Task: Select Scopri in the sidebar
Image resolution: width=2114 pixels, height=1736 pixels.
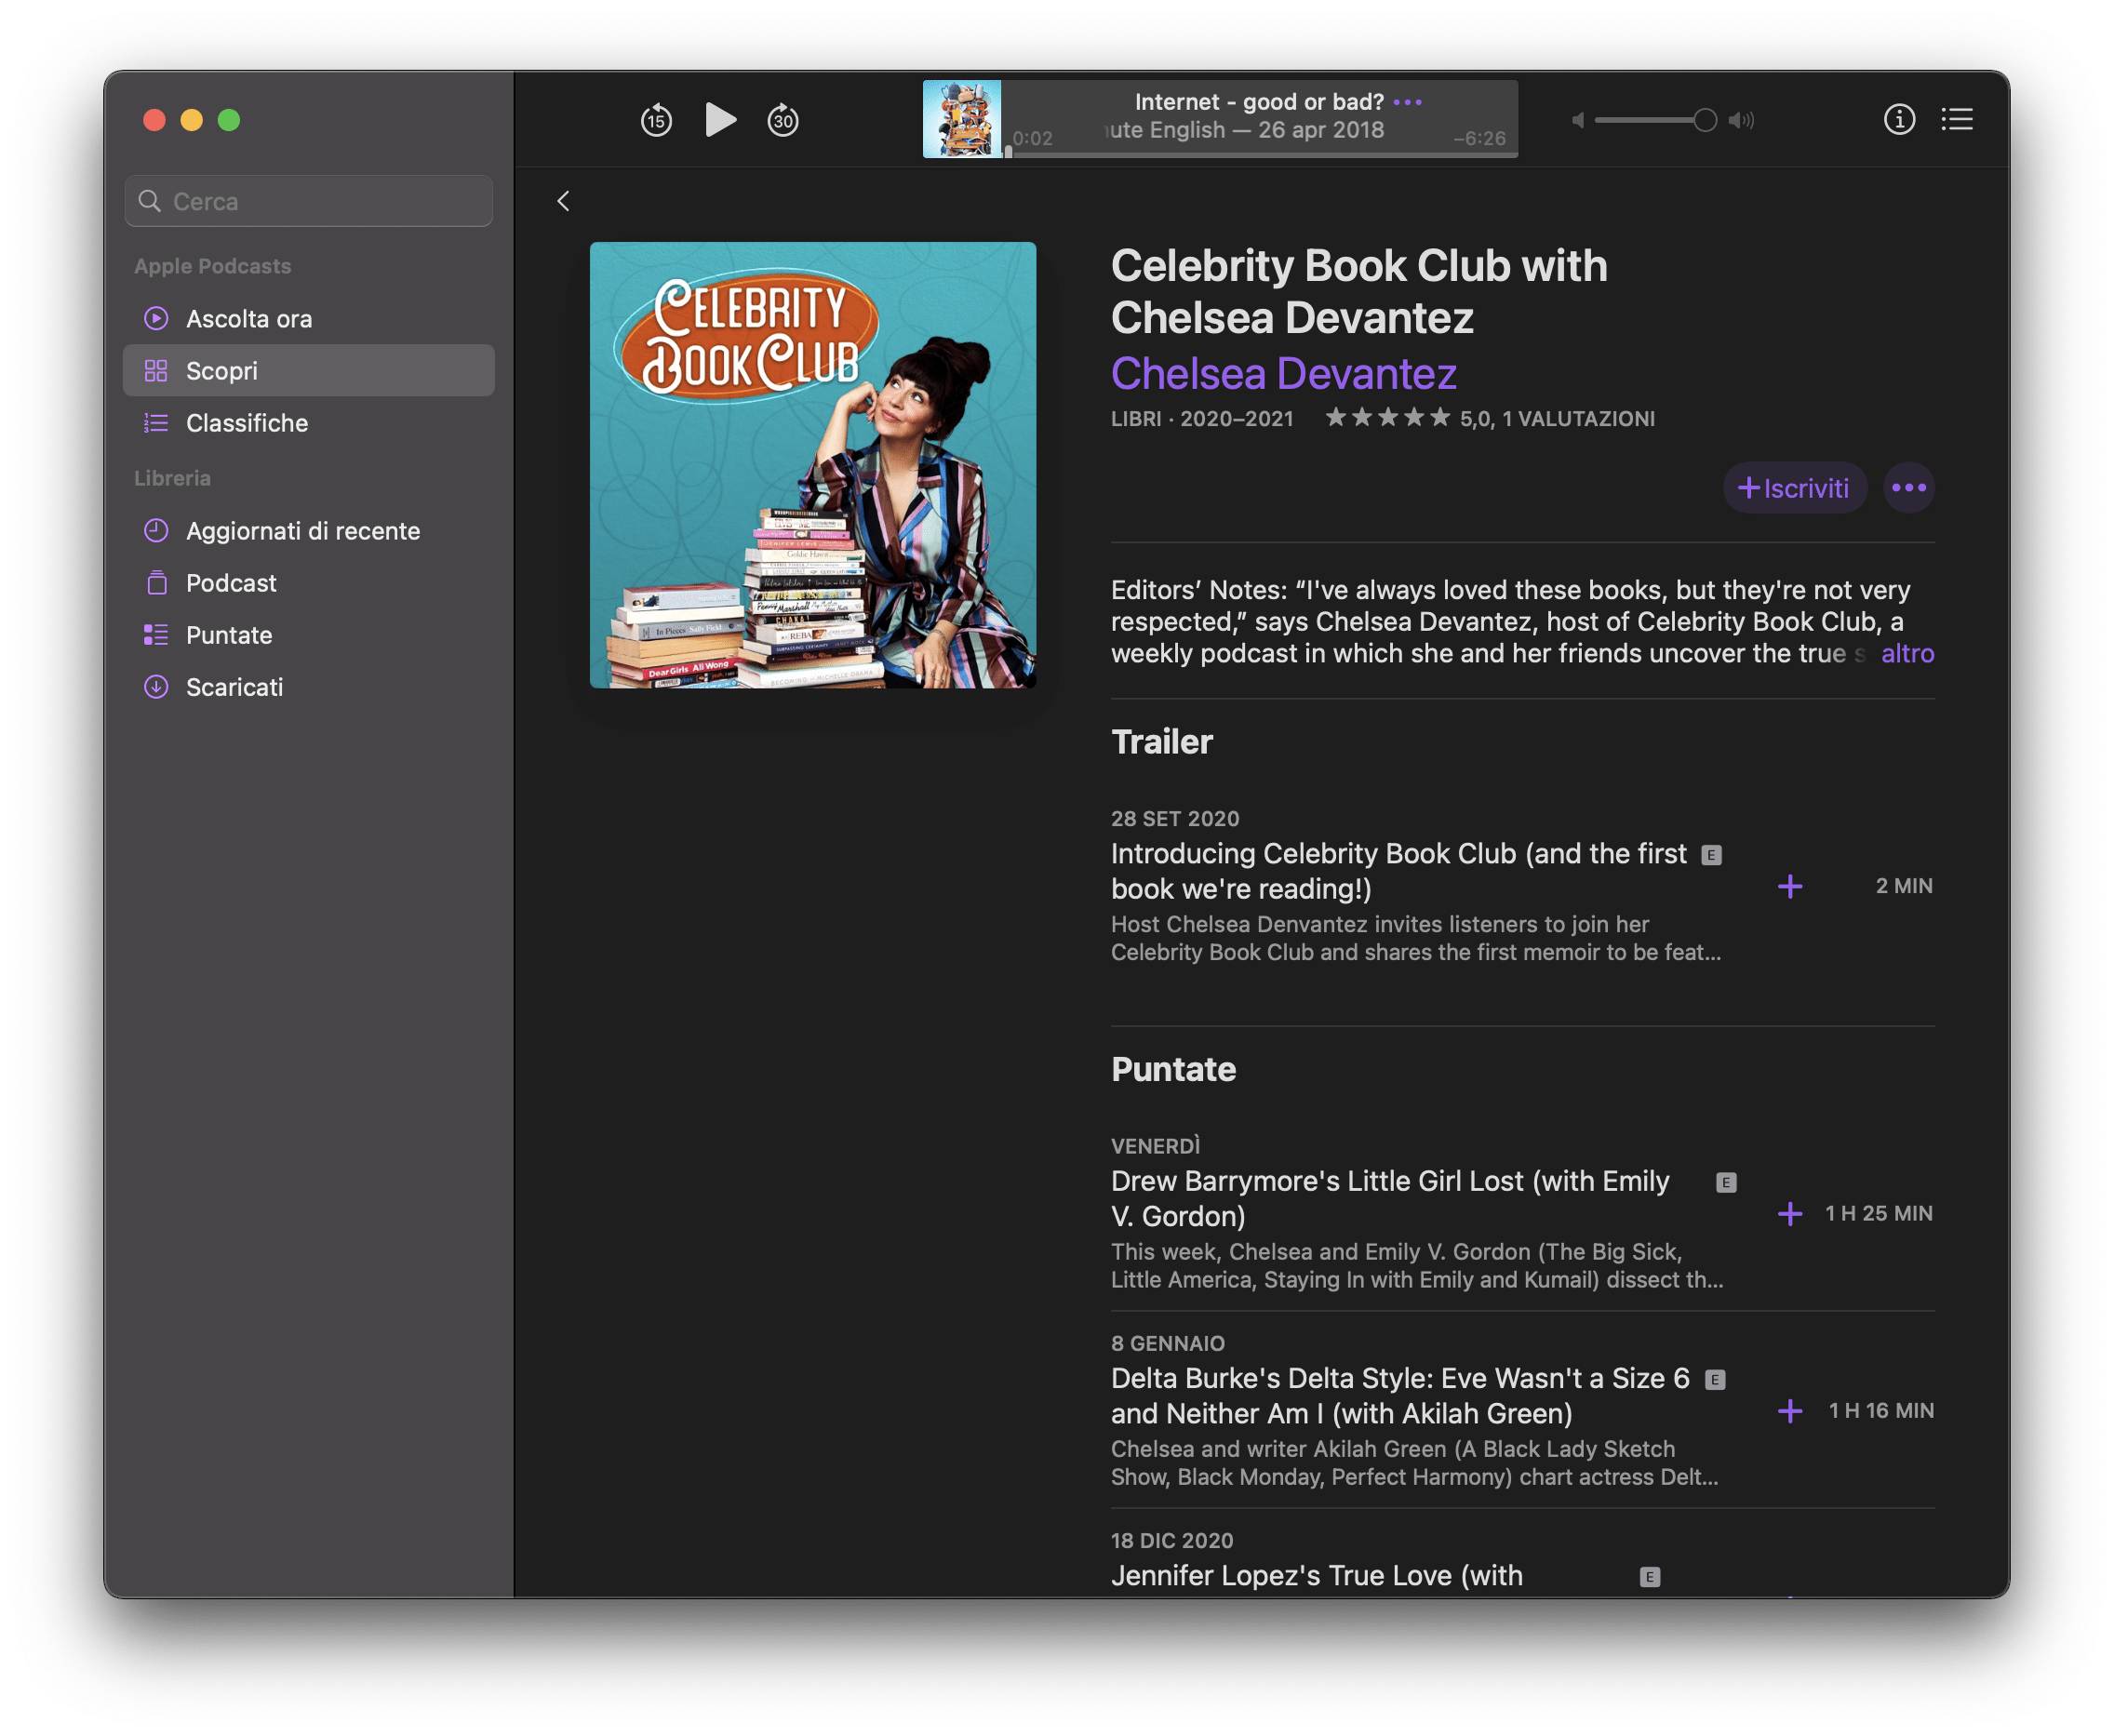Action: pyautogui.click(x=309, y=371)
